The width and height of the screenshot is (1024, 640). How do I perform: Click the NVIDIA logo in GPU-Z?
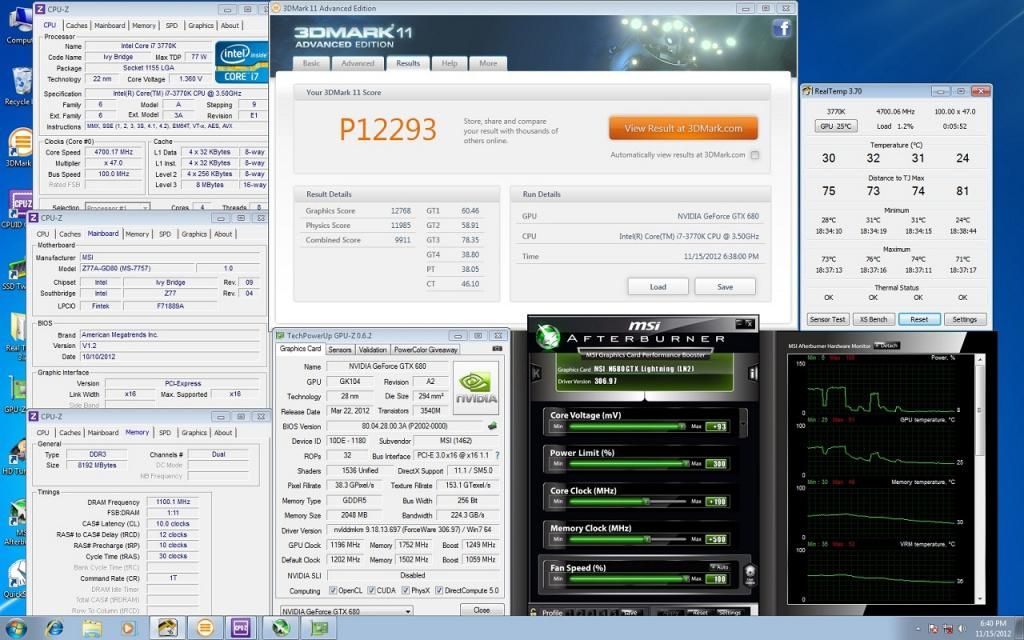coord(476,388)
